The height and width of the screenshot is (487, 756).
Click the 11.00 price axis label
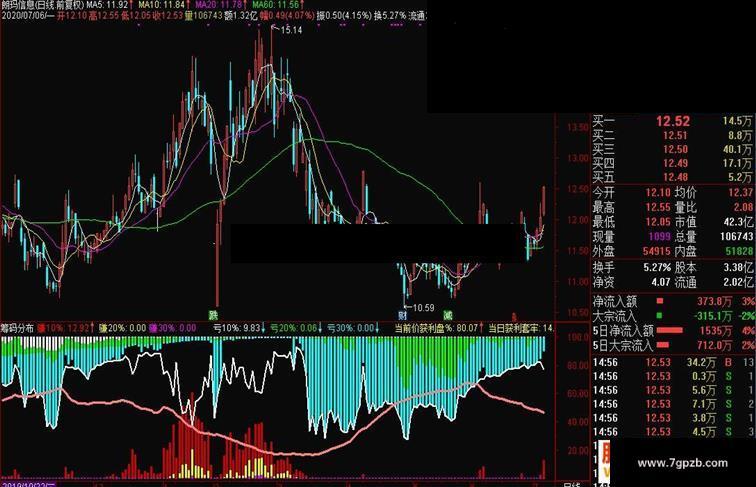(577, 282)
